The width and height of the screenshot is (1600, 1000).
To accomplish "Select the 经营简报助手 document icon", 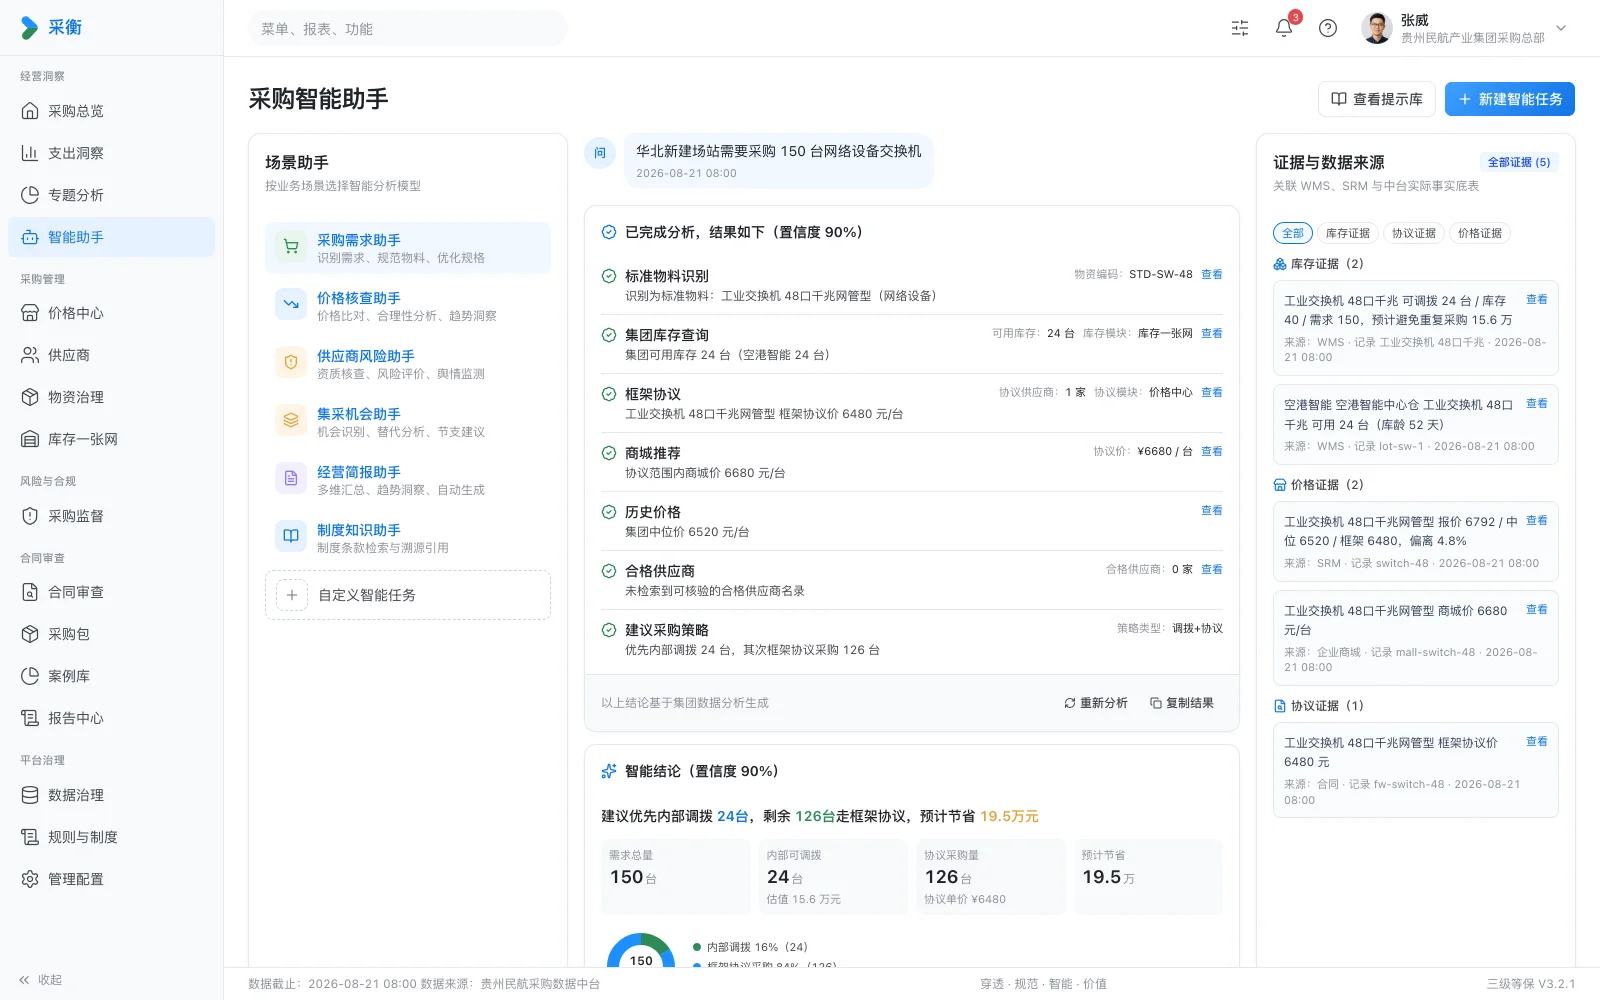I will point(291,480).
